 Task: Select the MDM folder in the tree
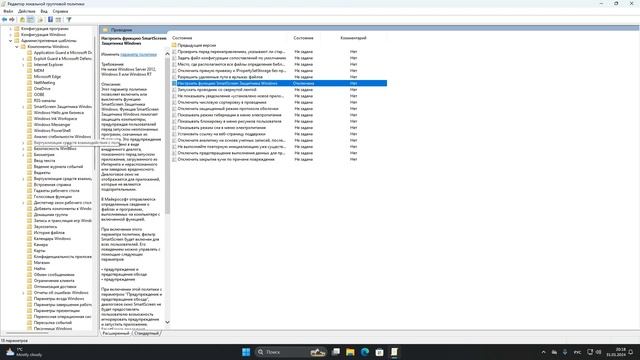[x=39, y=71]
